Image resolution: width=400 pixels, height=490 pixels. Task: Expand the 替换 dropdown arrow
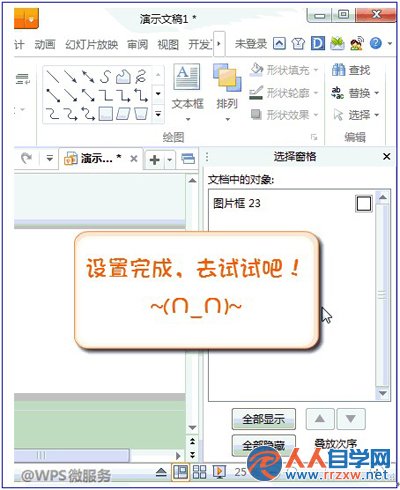click(377, 93)
